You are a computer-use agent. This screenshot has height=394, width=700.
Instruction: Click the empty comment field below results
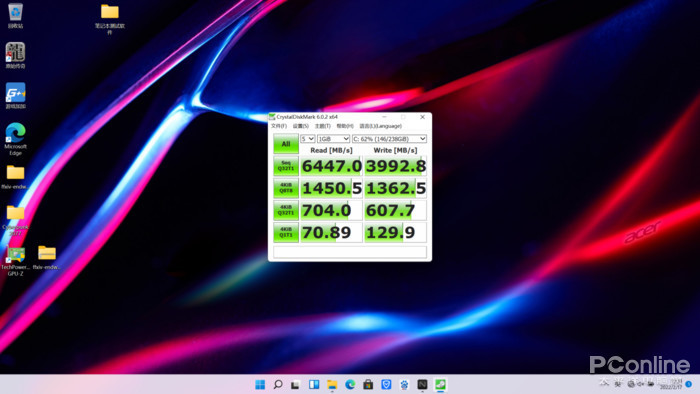[x=350, y=252]
